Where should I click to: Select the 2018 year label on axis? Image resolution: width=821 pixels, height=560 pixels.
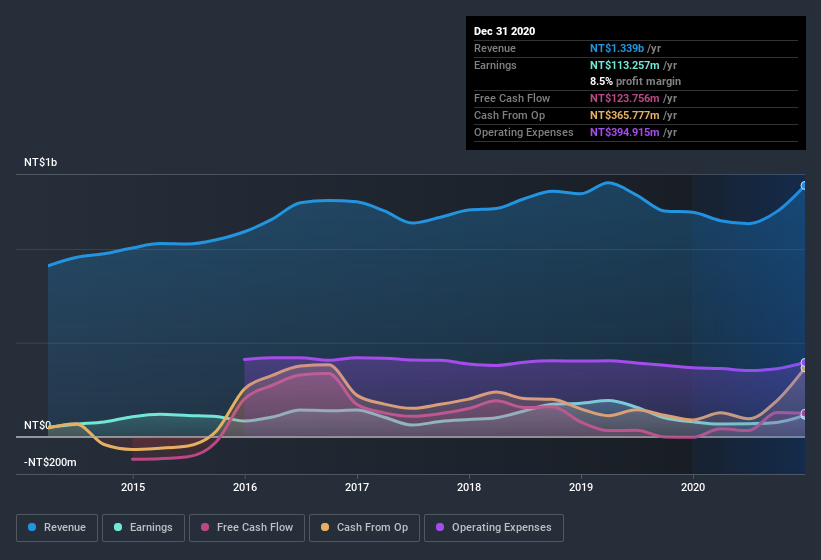point(469,487)
